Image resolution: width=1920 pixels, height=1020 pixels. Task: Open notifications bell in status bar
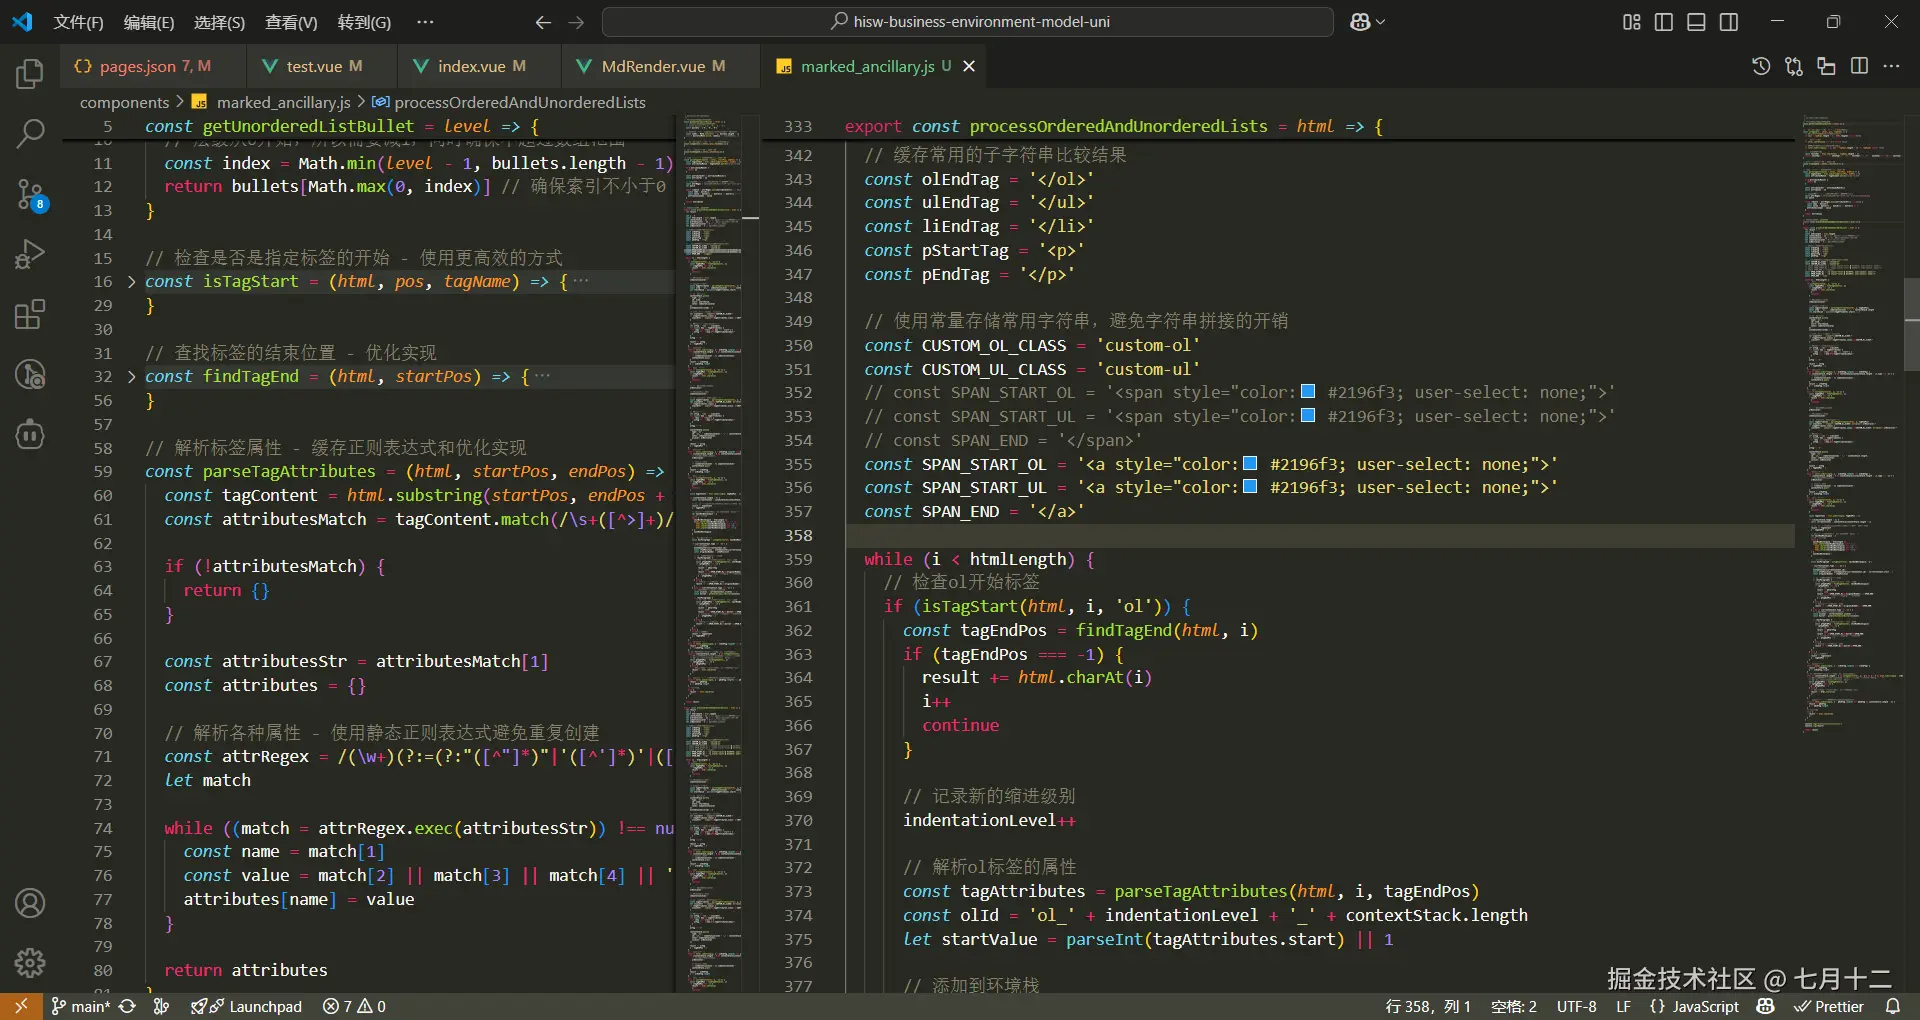(x=1892, y=1006)
